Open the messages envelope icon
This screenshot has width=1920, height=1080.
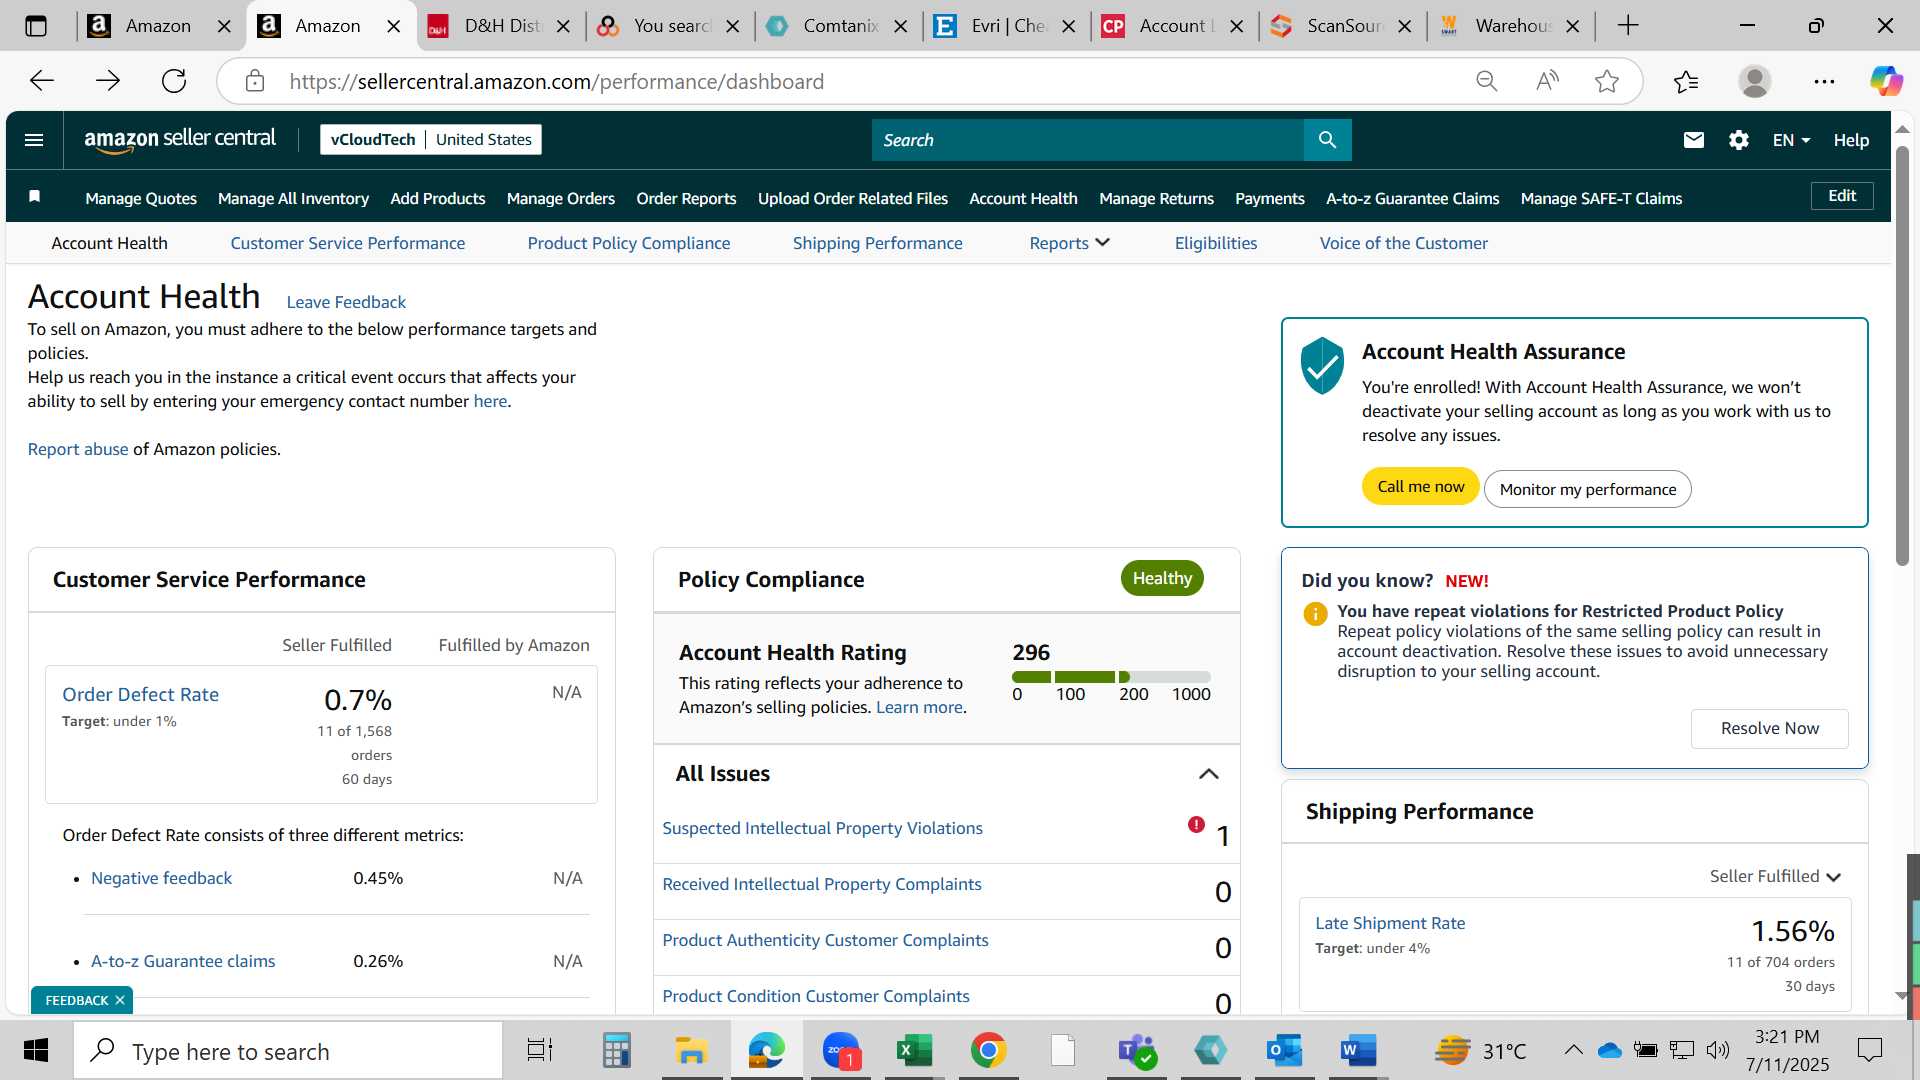1693,140
